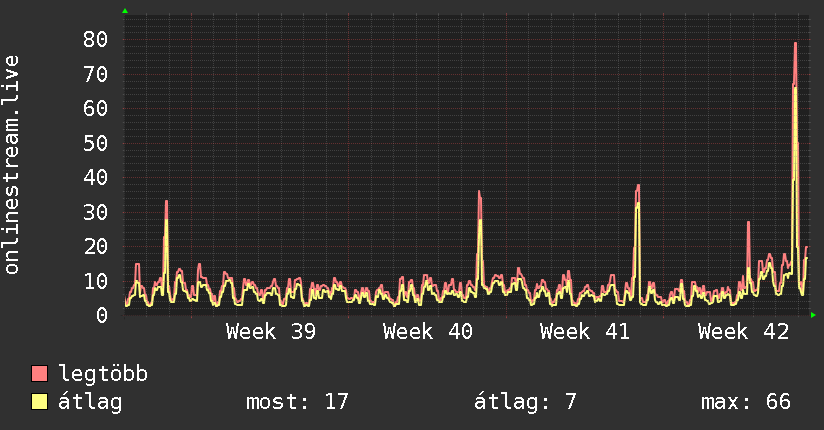
Task: Click the Week 41 axis label
Action: (x=585, y=332)
